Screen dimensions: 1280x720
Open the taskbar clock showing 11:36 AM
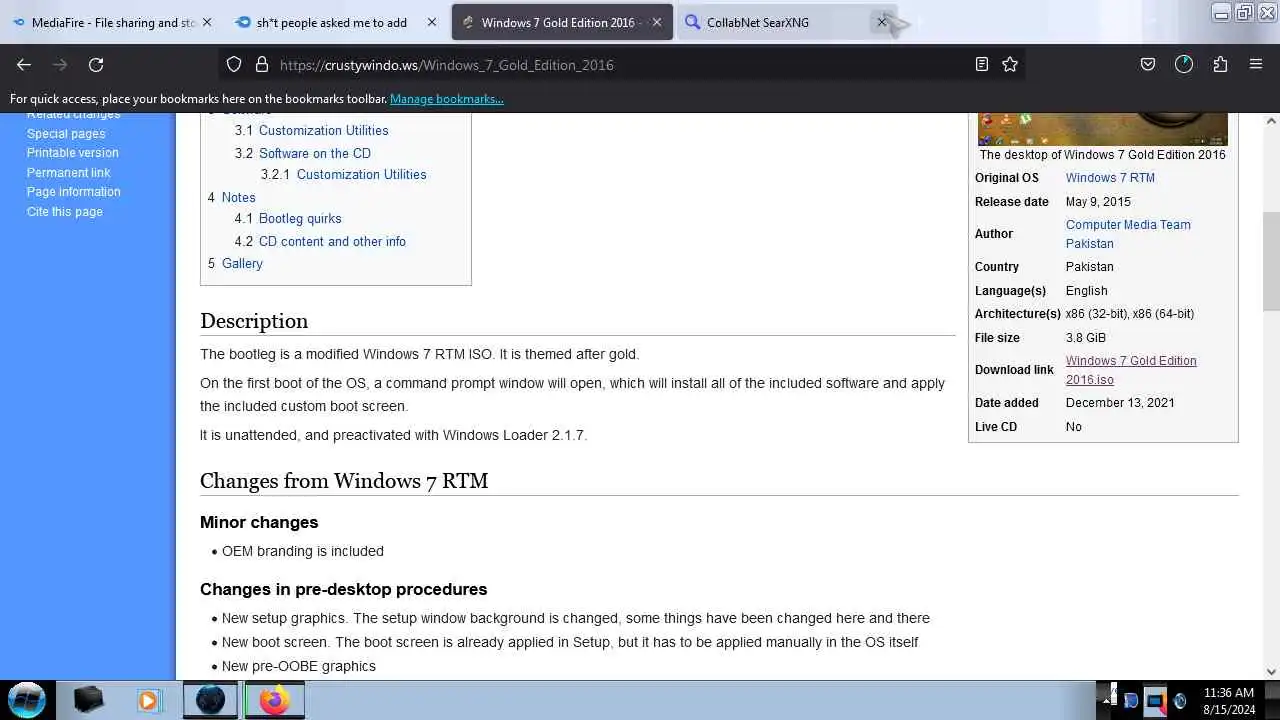pyautogui.click(x=1228, y=700)
